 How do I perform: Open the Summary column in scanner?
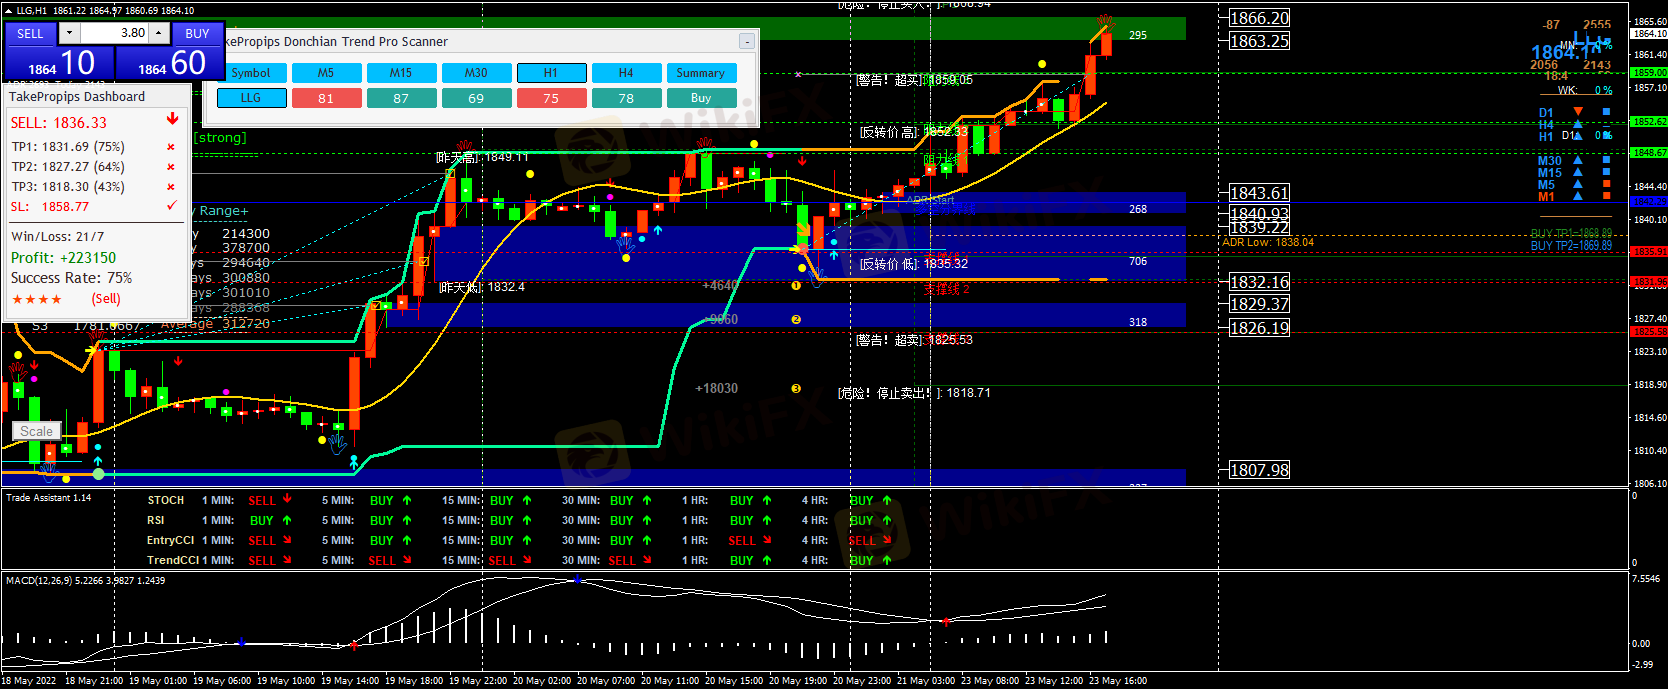[x=700, y=73]
